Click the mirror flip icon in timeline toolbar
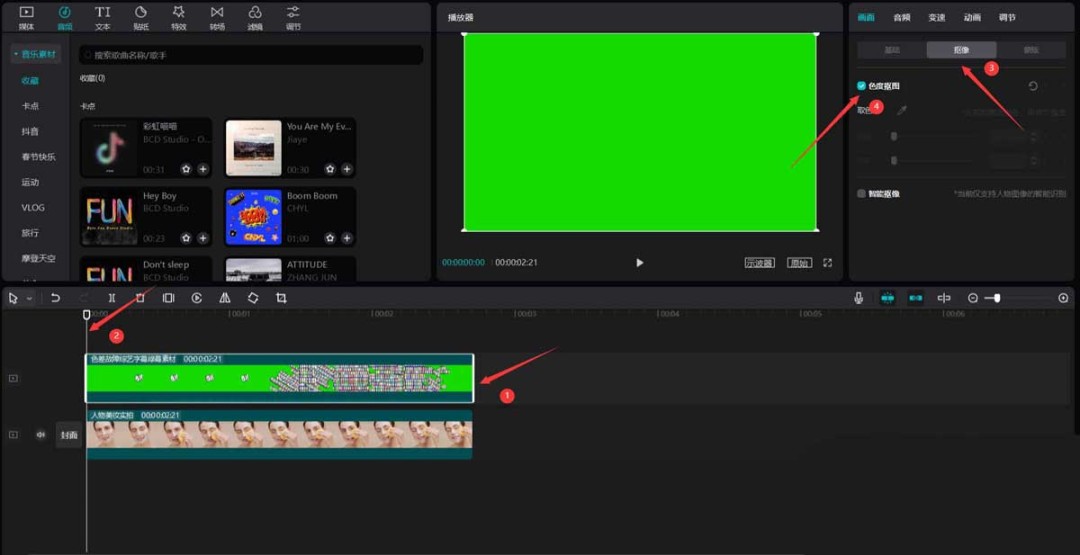The width and height of the screenshot is (1080, 555). click(x=225, y=298)
